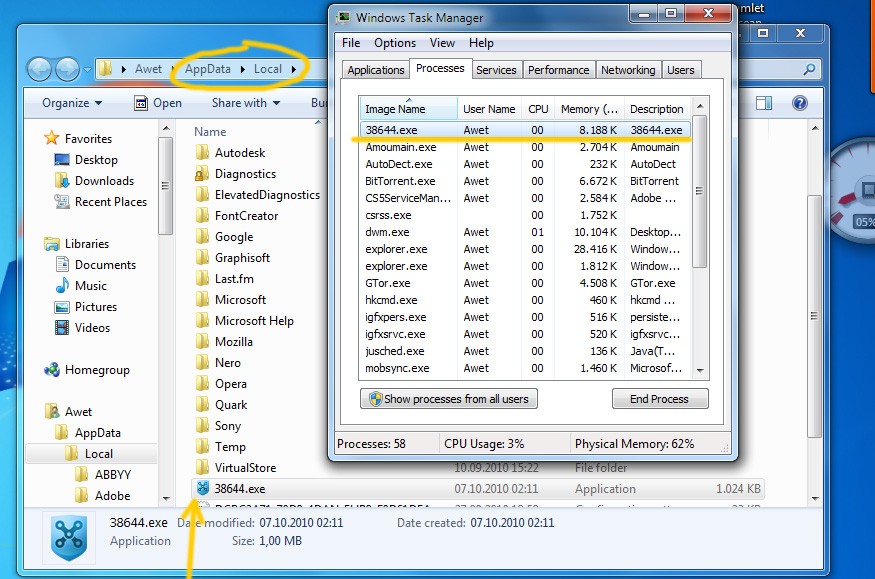Click the Documents library icon
Image resolution: width=875 pixels, height=579 pixels.
click(x=62, y=264)
